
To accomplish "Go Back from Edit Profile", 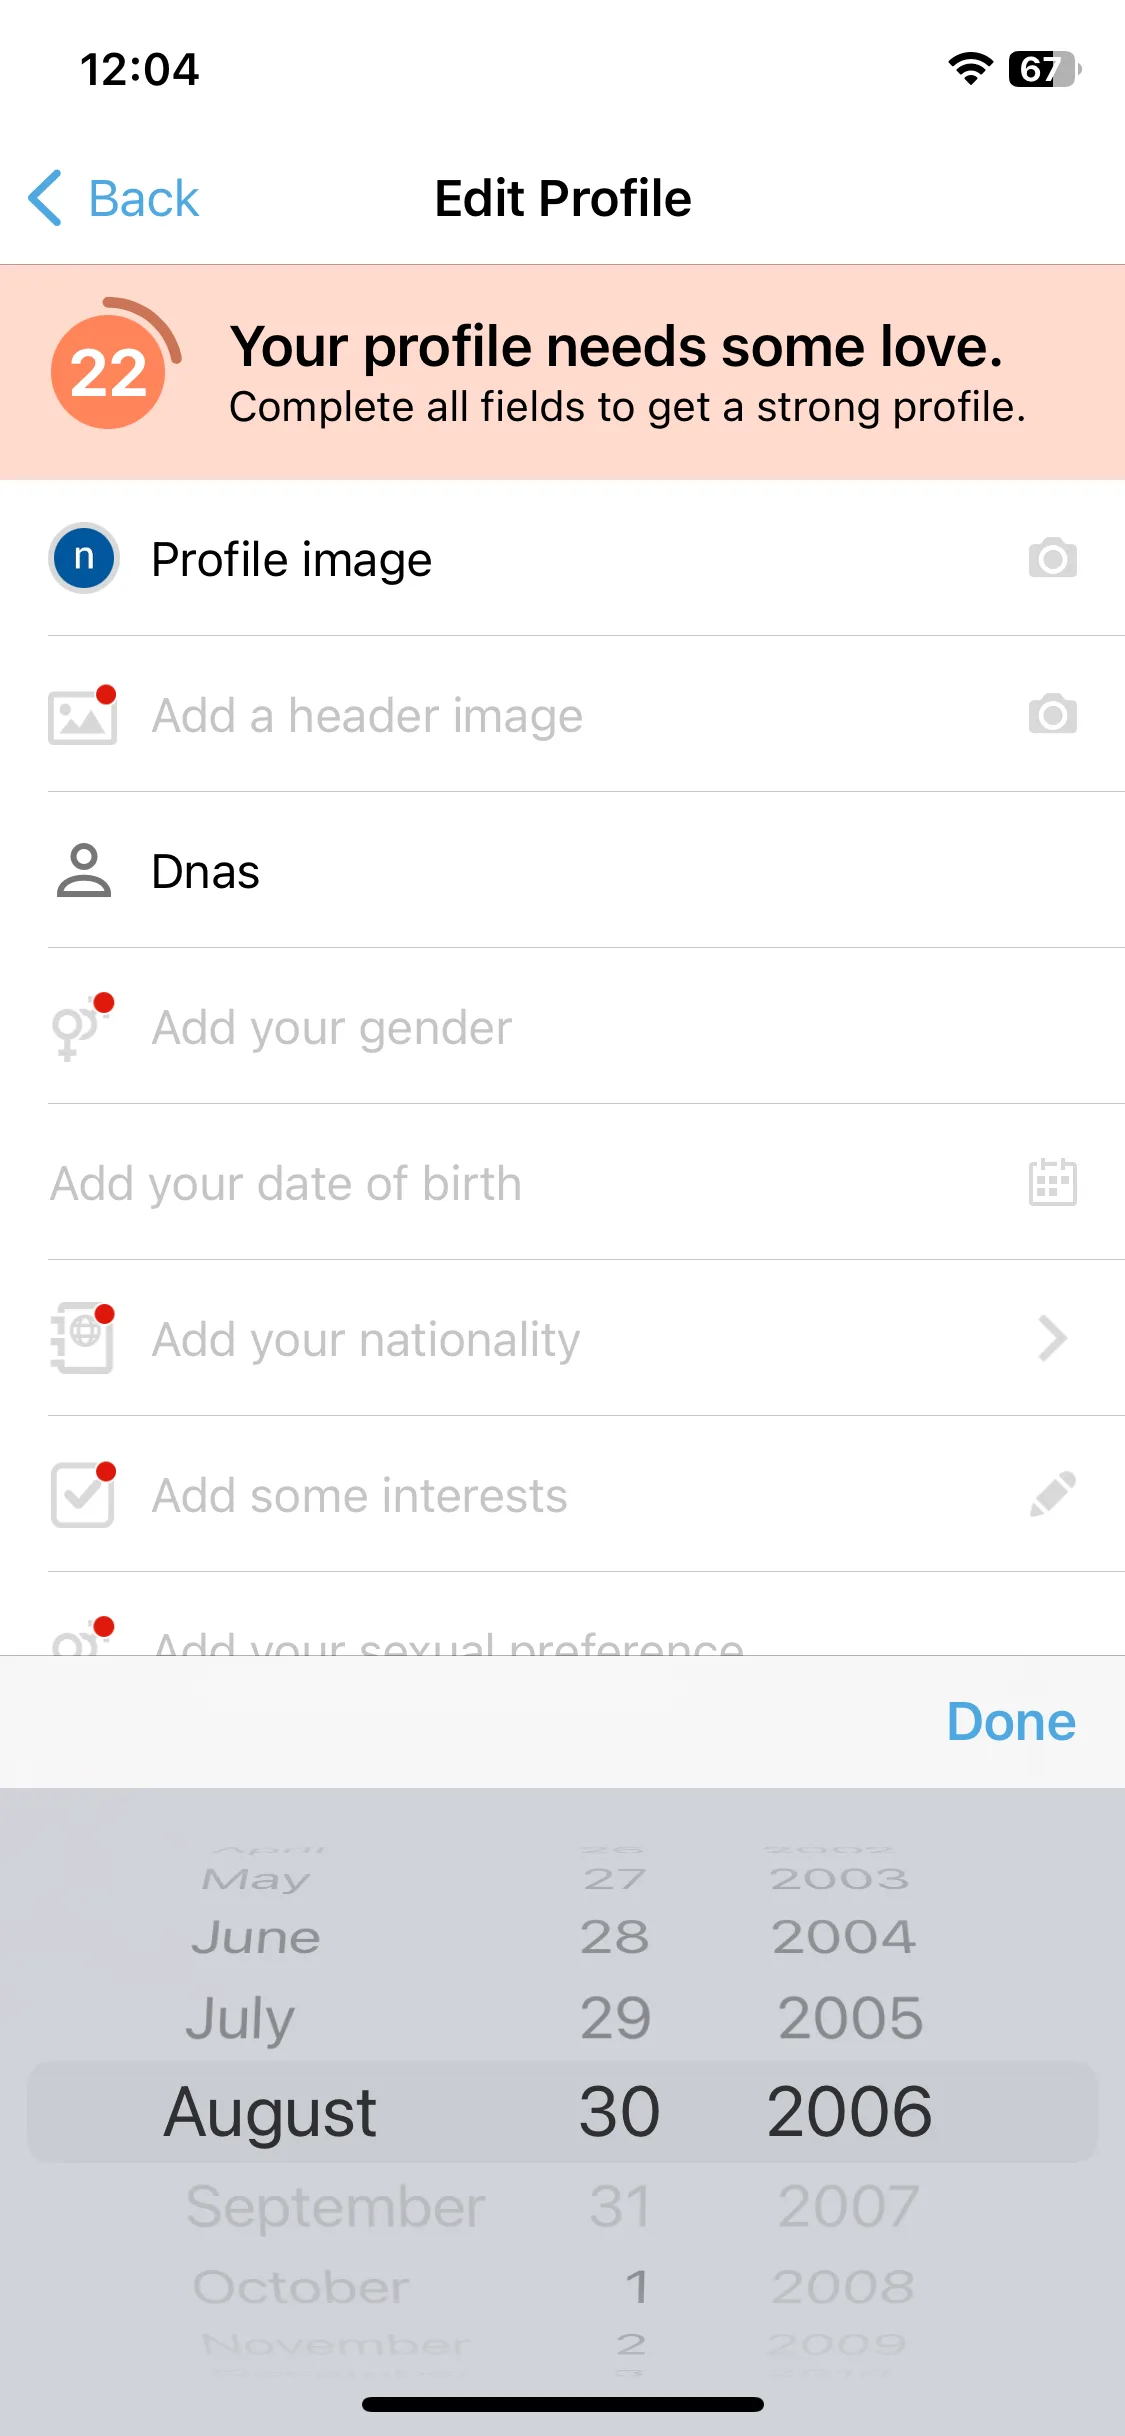I will coord(113,198).
